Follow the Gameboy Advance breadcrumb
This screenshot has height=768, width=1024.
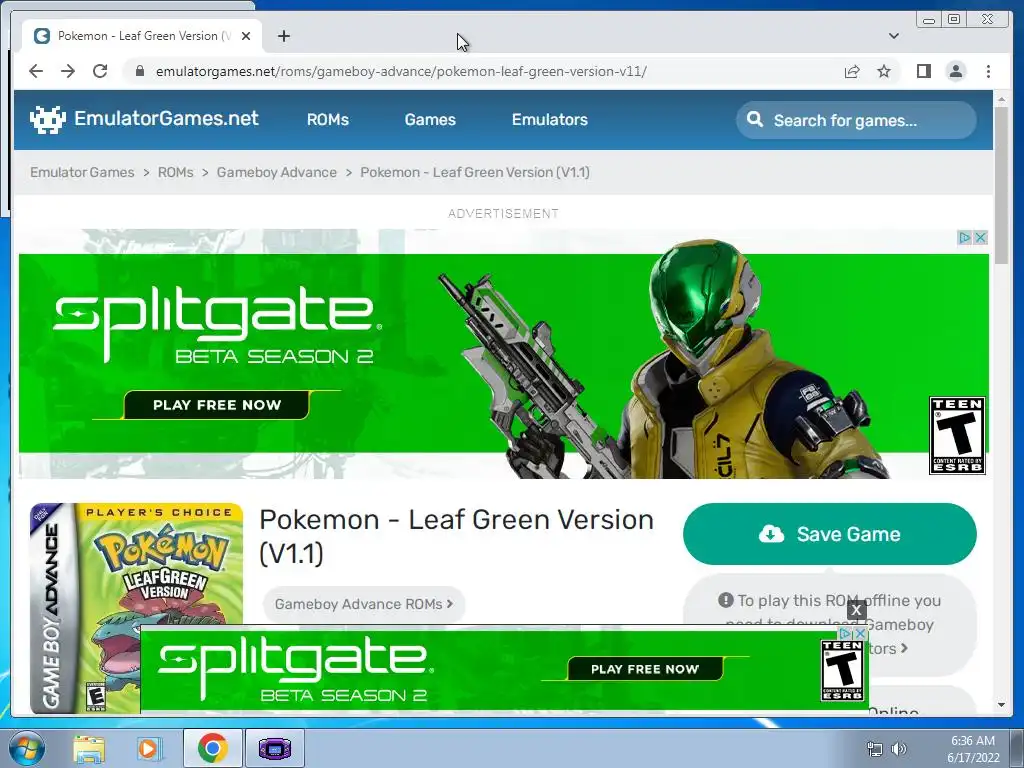click(277, 172)
